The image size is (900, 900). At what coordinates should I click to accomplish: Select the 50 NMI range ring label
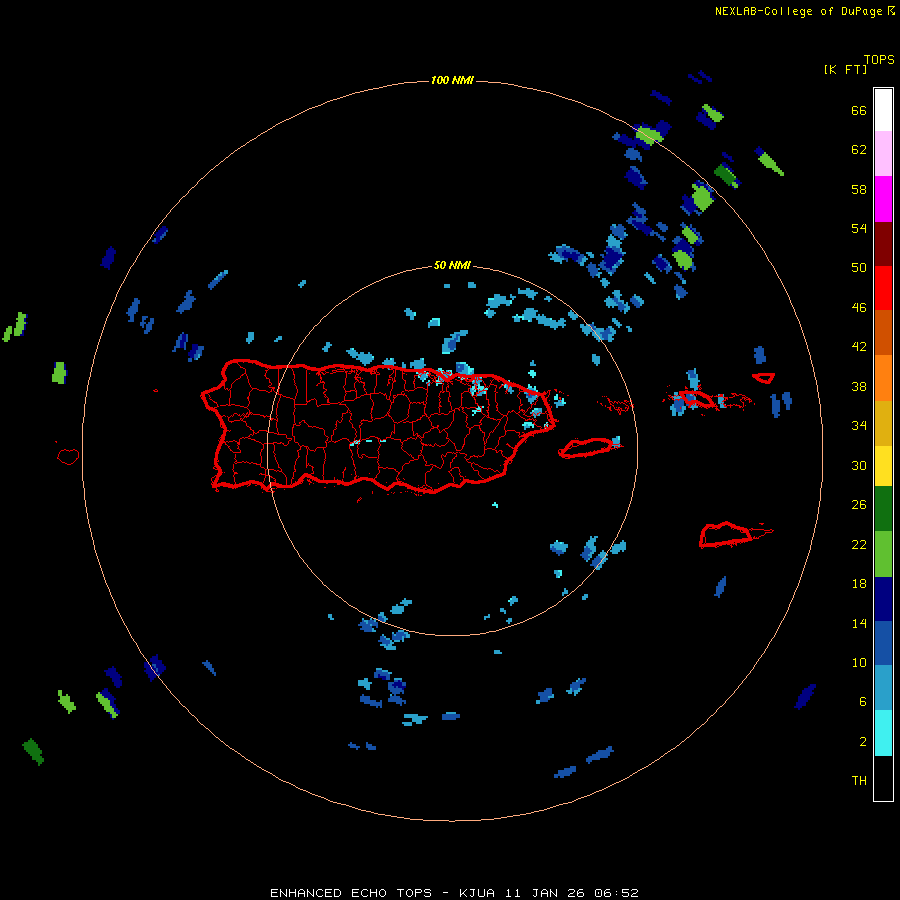(452, 265)
